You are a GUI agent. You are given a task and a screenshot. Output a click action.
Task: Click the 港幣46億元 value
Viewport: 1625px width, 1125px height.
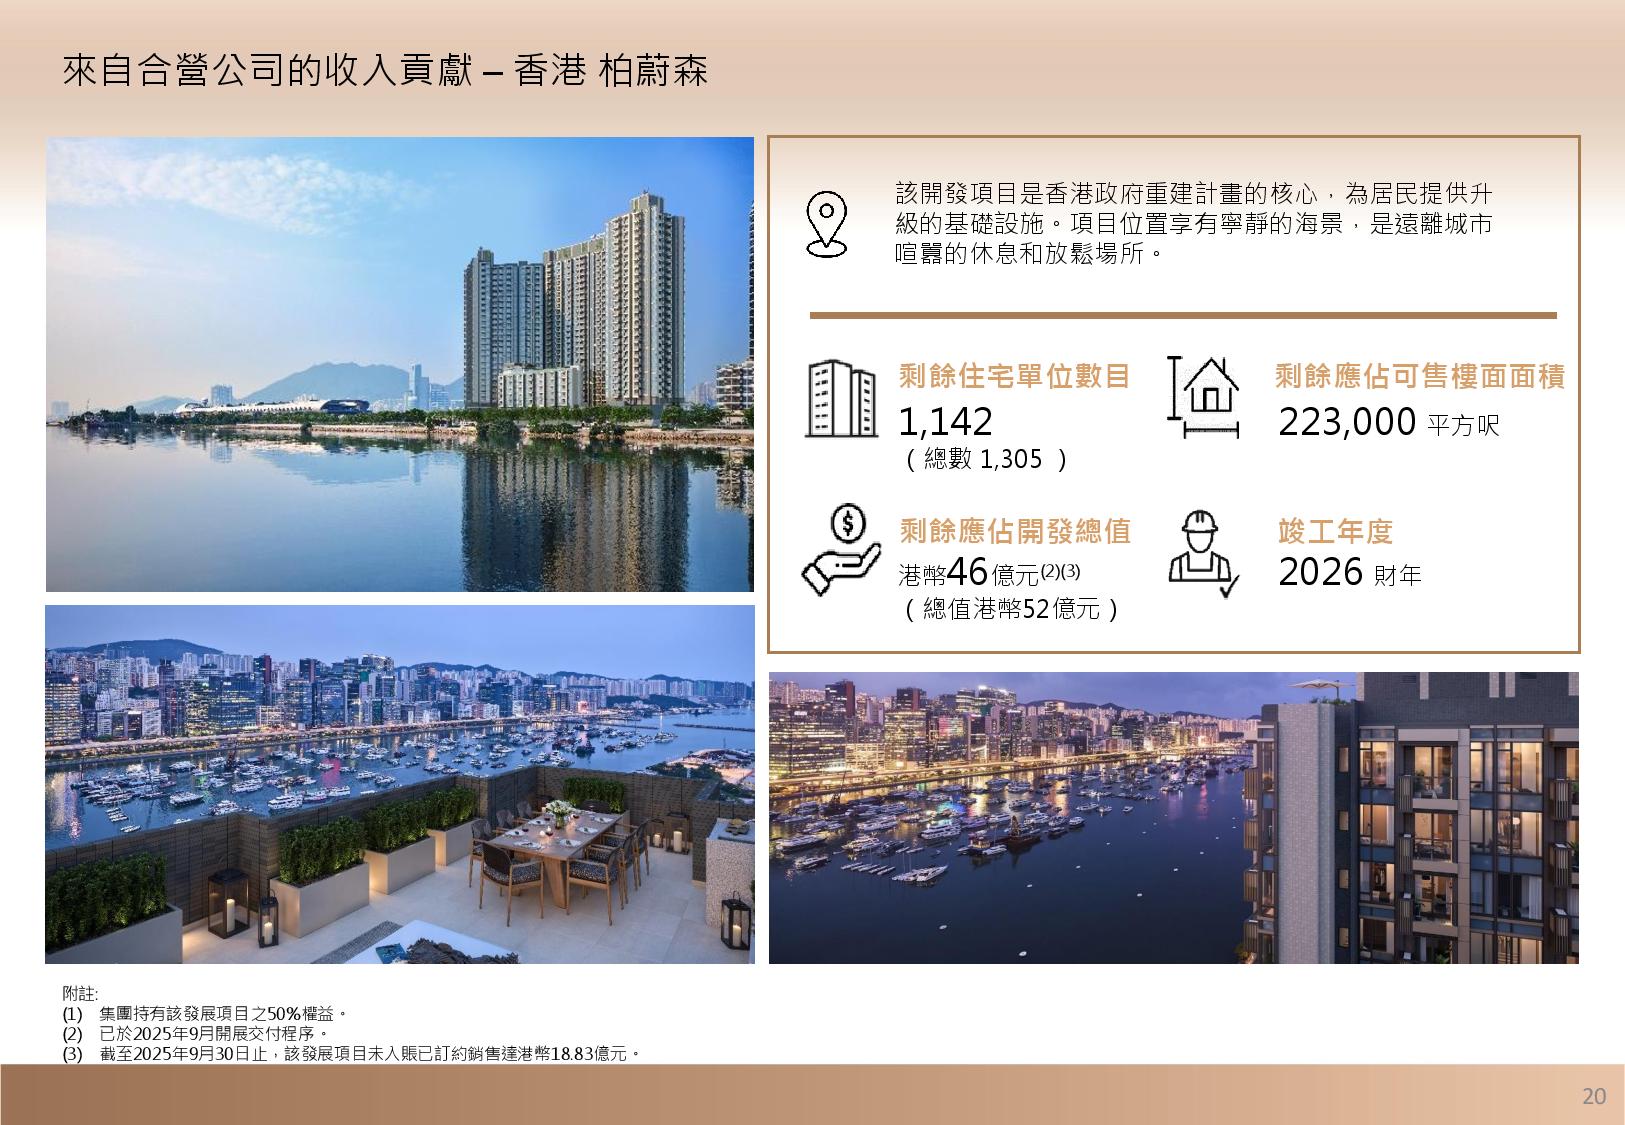click(988, 573)
